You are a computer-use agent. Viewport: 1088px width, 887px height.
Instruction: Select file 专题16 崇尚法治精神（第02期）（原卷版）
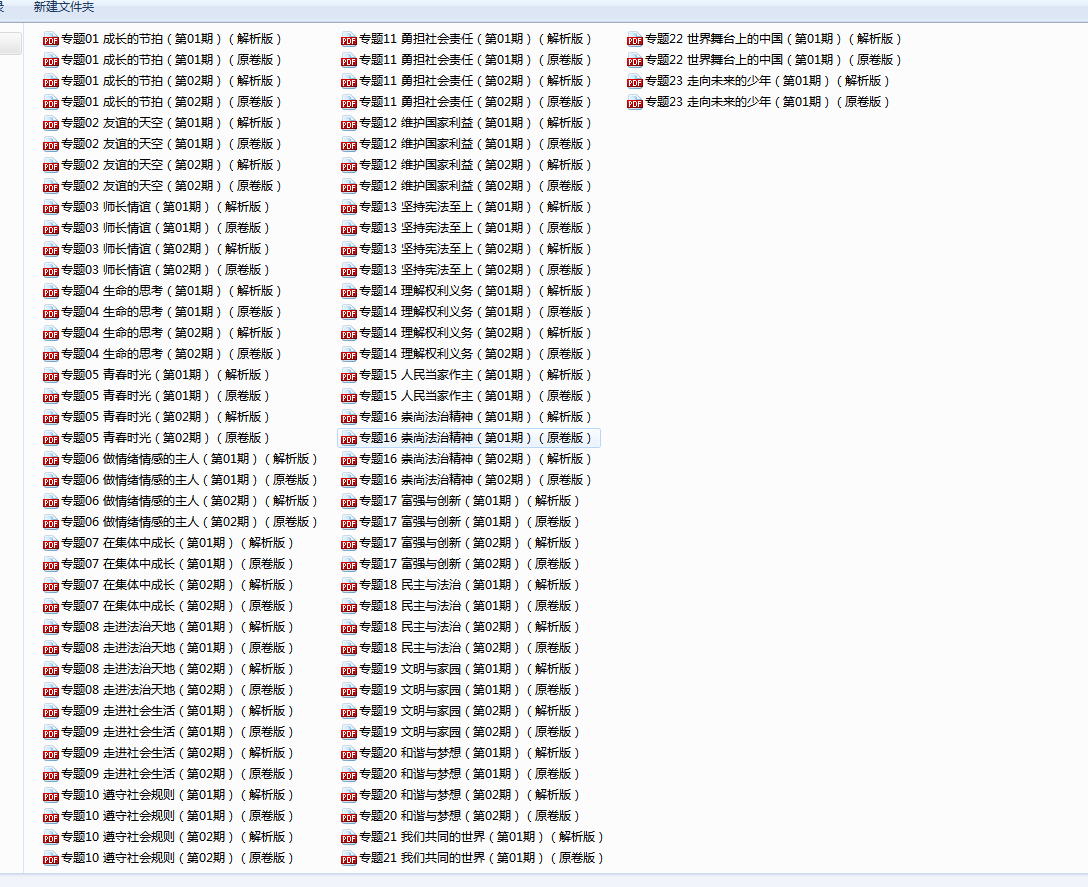(468, 480)
